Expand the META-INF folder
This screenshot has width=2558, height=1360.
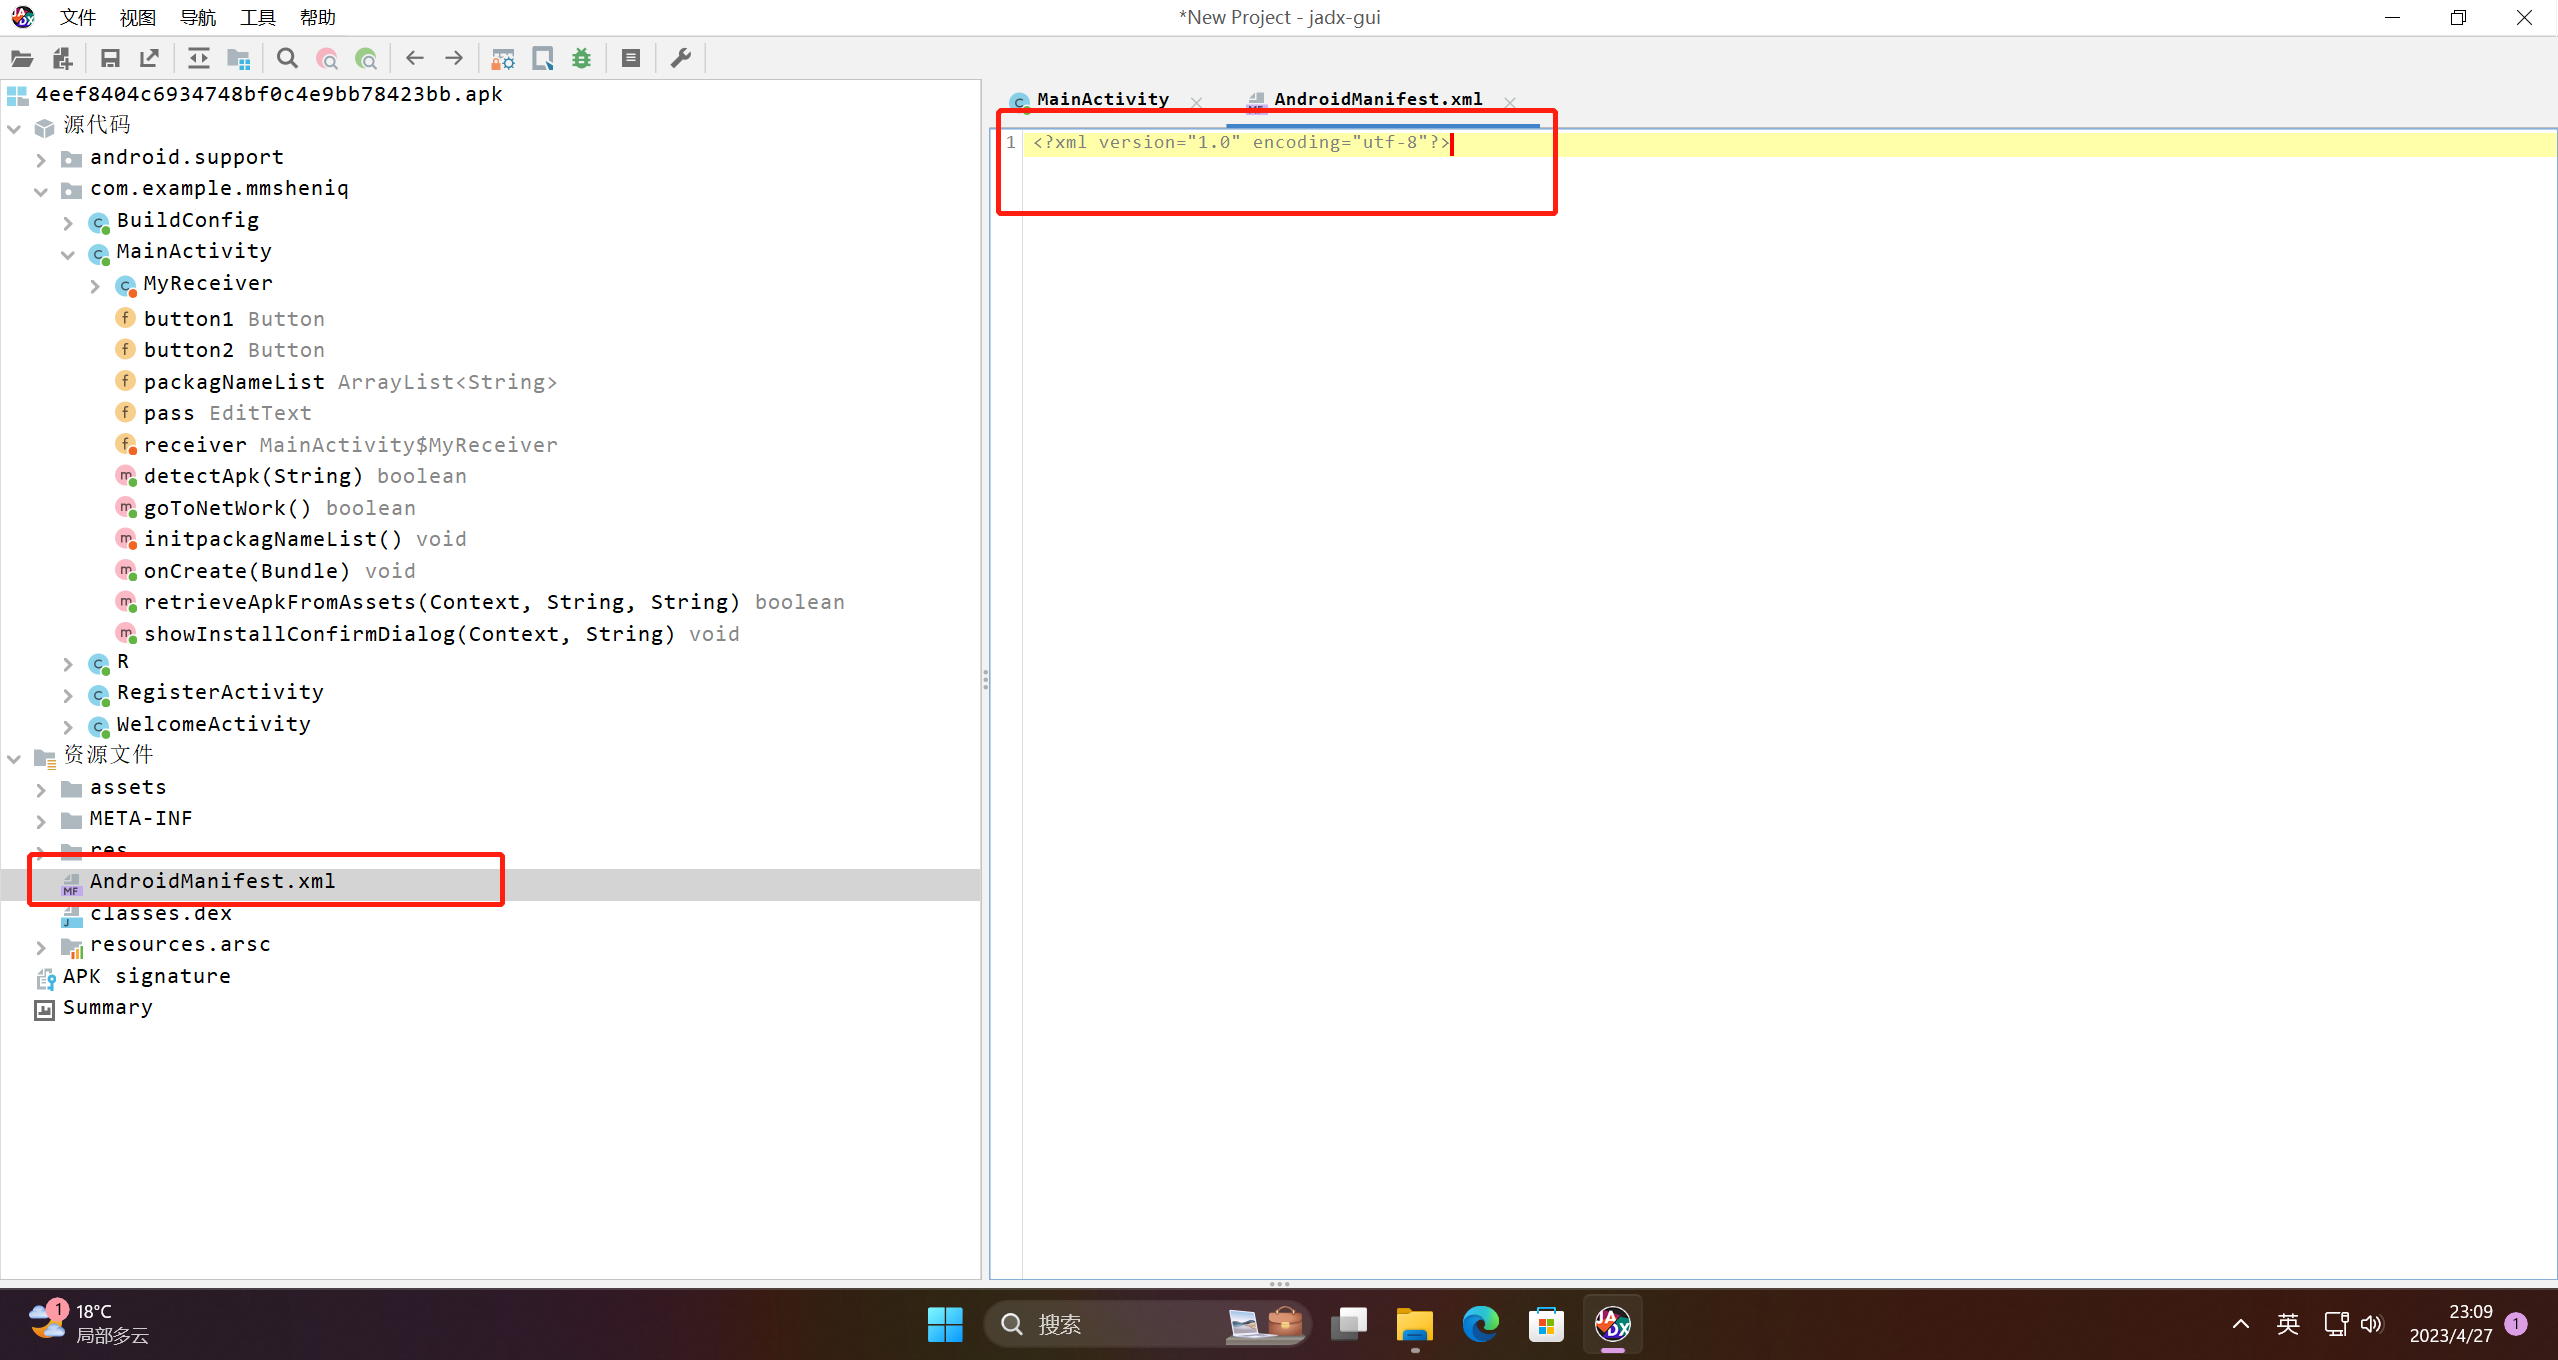click(x=41, y=820)
